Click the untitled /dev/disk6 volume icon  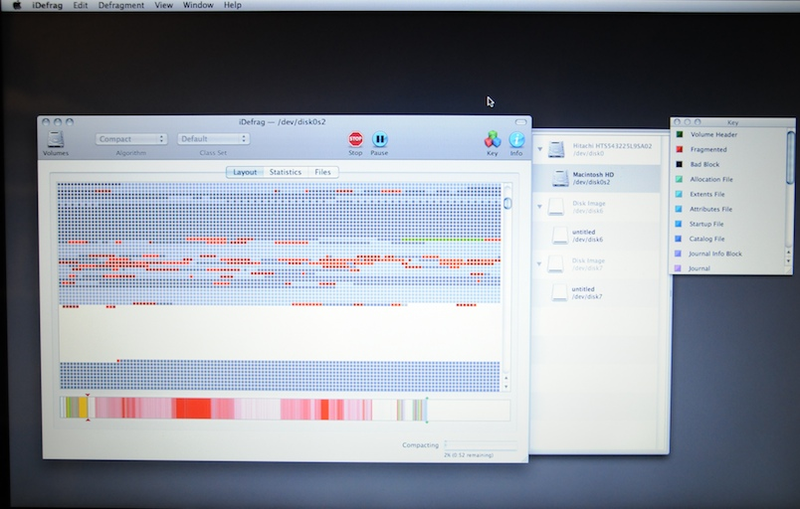[x=560, y=235]
